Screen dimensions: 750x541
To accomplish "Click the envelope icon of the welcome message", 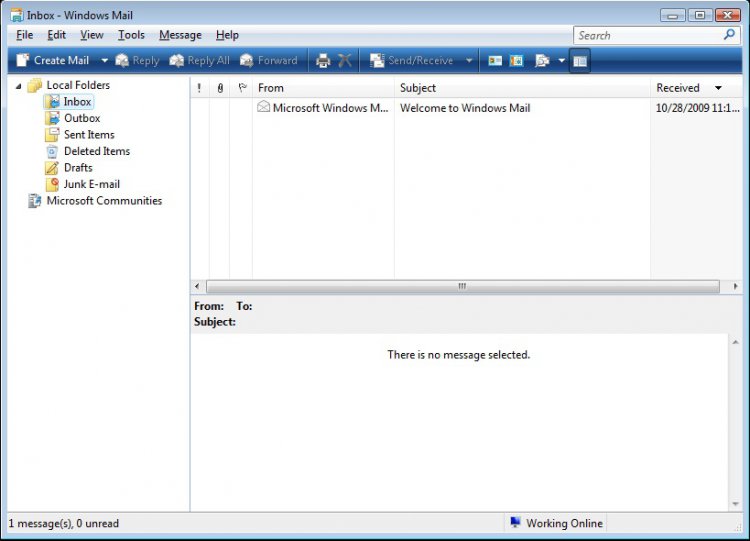I will [263, 107].
